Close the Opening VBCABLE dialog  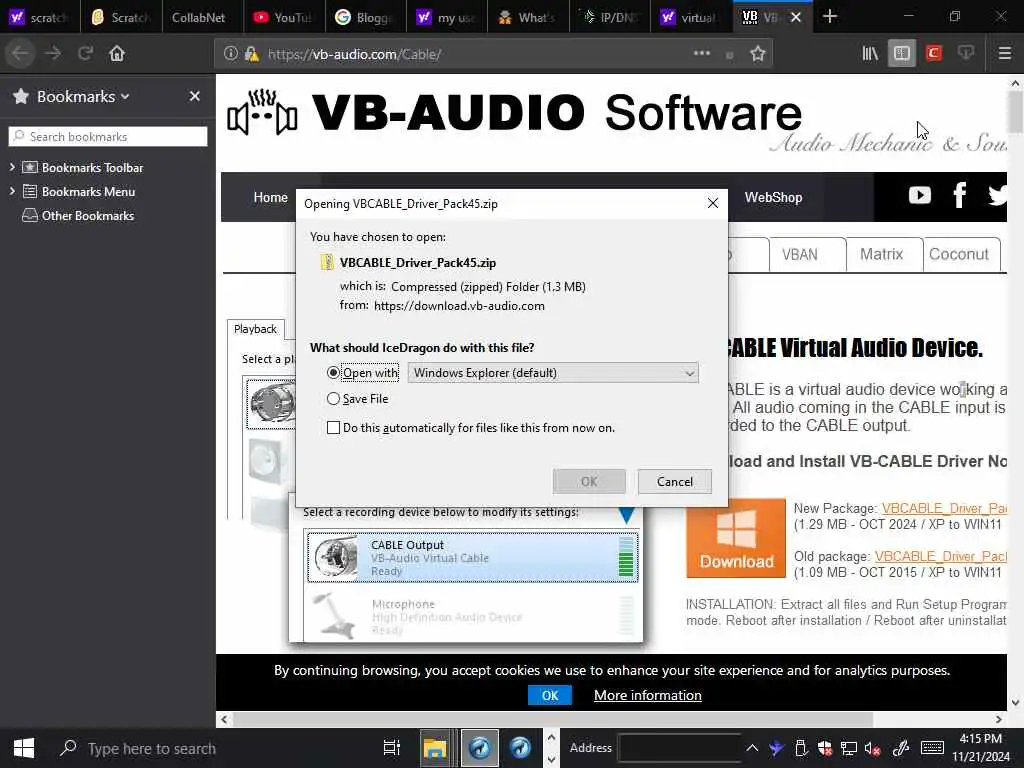coord(712,204)
